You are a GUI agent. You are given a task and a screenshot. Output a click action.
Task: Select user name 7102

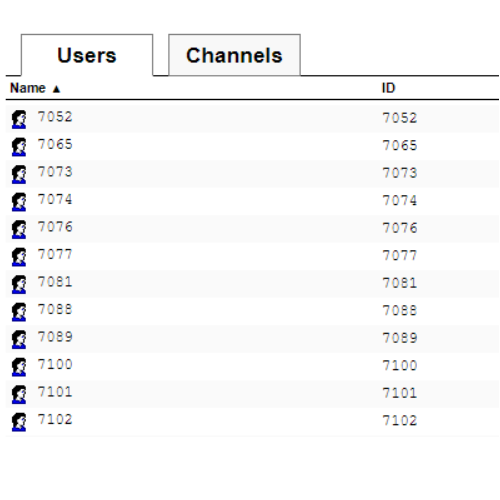pos(55,419)
